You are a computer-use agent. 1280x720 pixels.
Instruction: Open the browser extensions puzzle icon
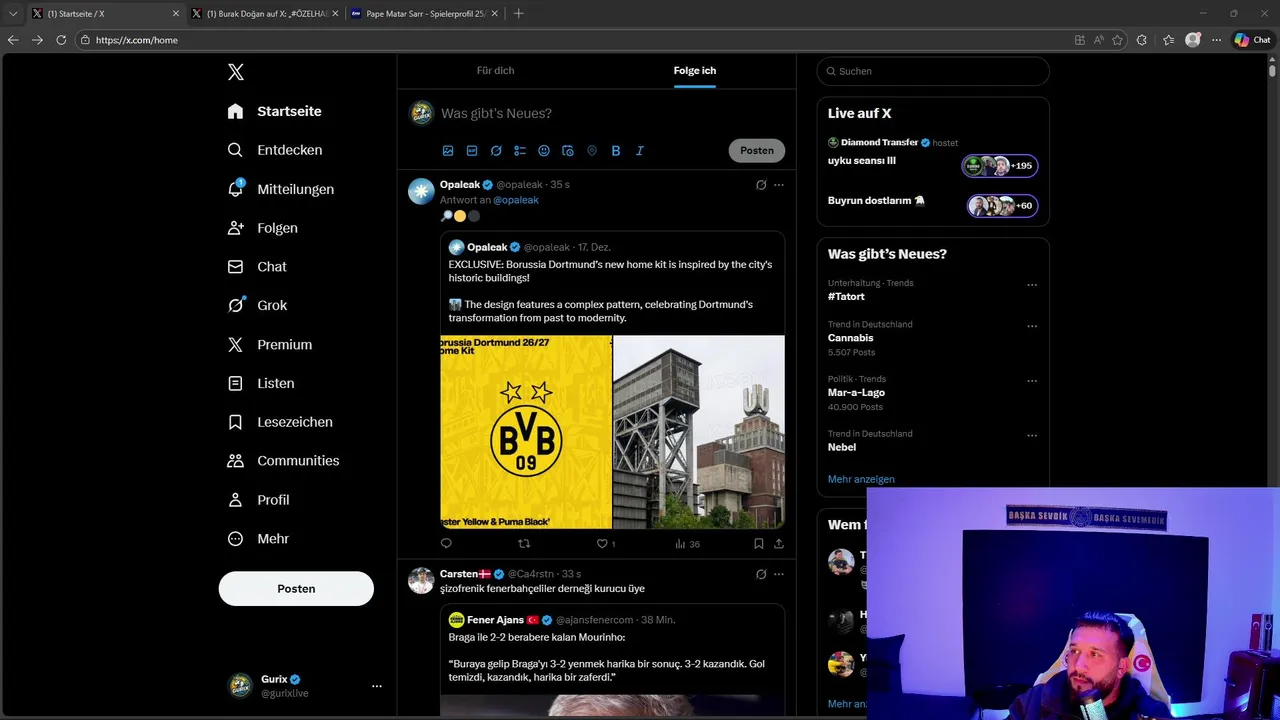pos(1142,40)
